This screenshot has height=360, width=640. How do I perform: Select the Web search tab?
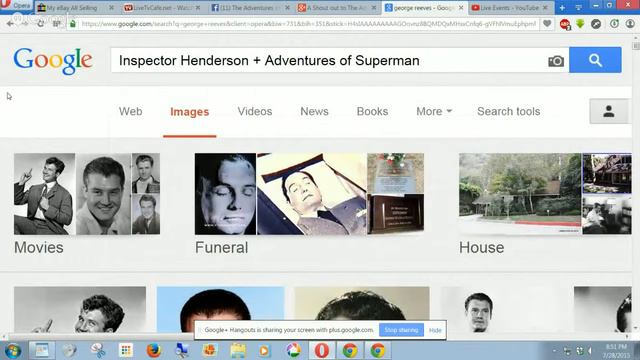click(x=131, y=111)
